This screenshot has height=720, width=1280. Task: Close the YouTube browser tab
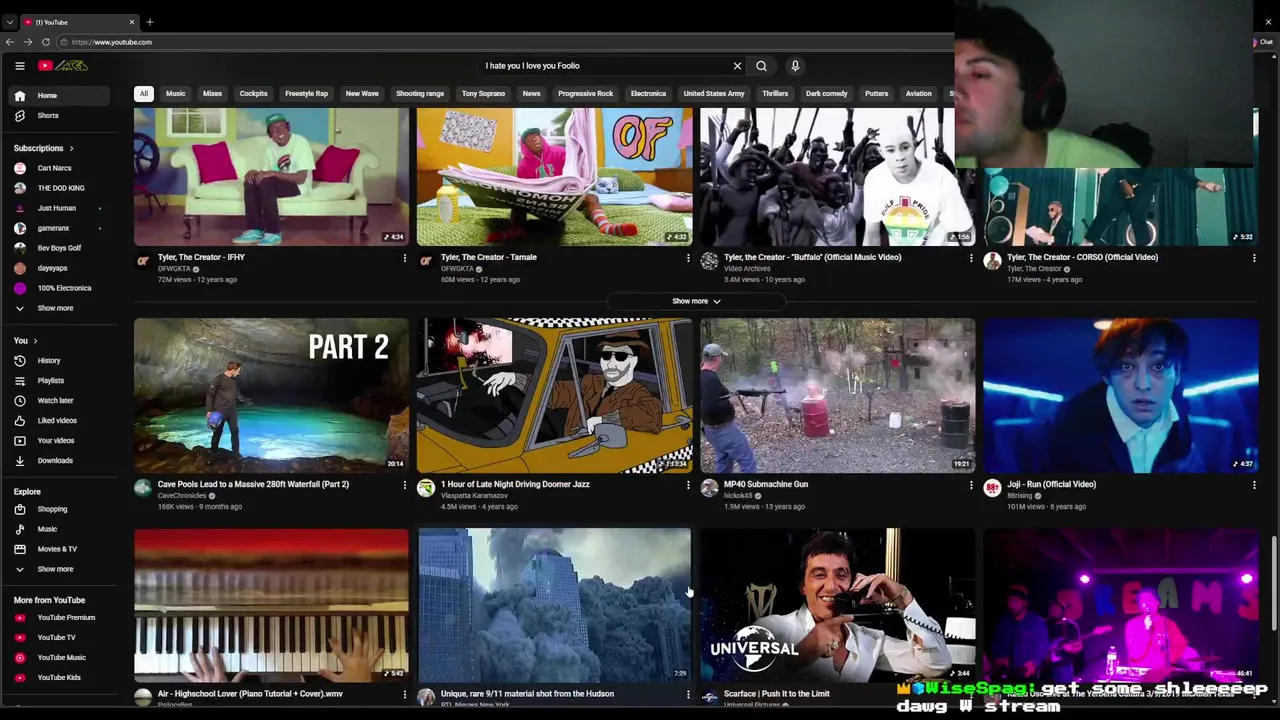[131, 22]
